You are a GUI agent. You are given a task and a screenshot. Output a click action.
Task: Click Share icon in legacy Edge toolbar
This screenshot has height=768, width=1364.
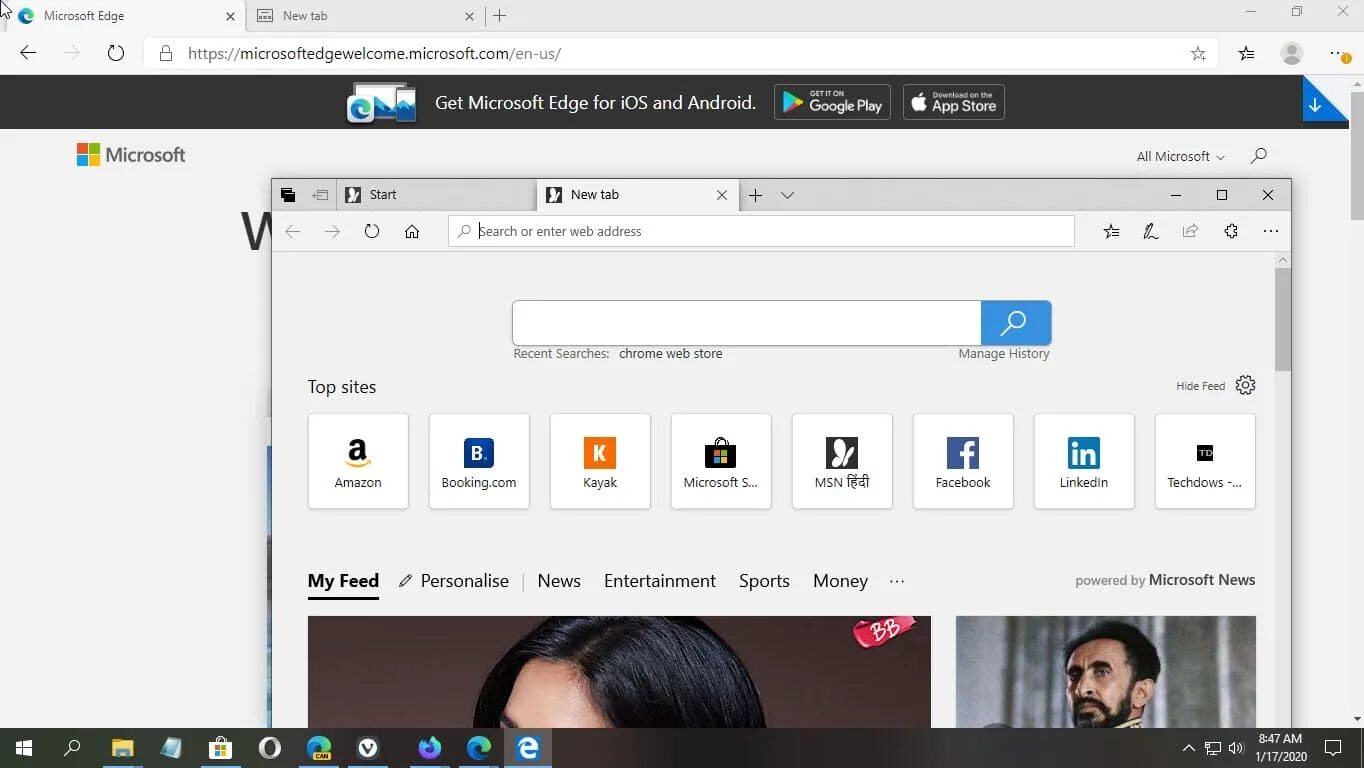coord(1190,231)
